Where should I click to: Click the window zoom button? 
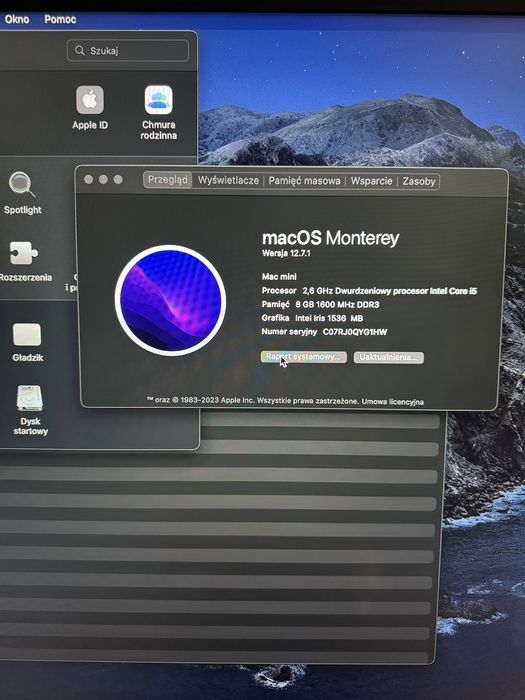click(x=118, y=179)
